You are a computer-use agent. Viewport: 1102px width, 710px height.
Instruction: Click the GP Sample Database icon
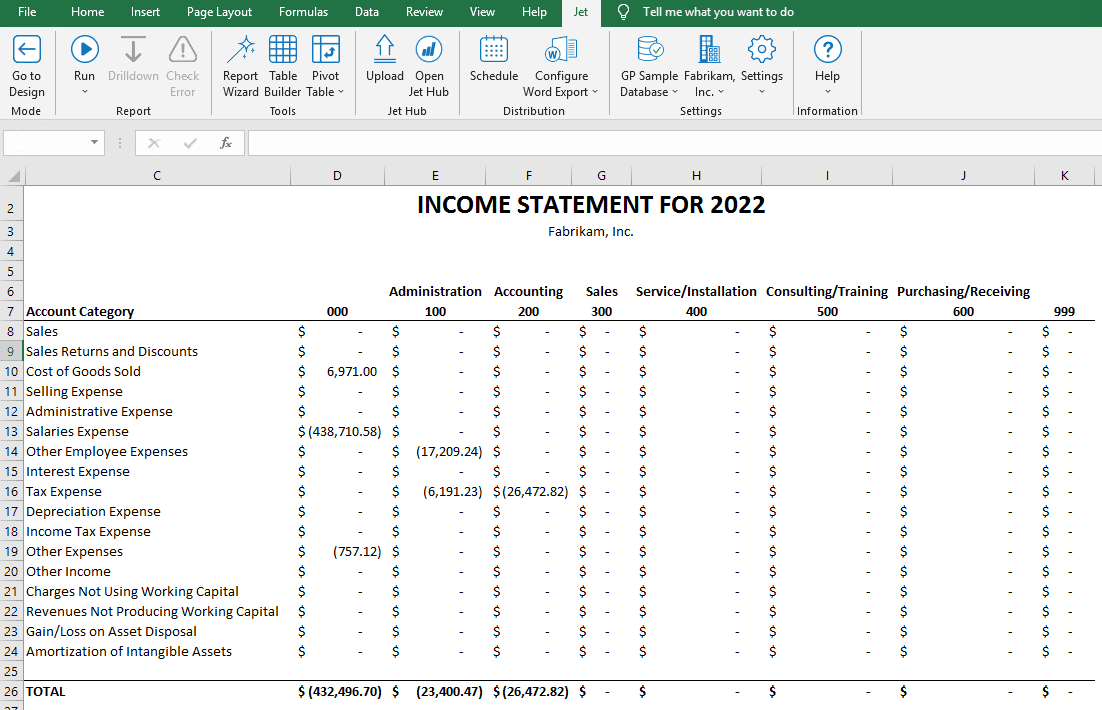(x=649, y=60)
